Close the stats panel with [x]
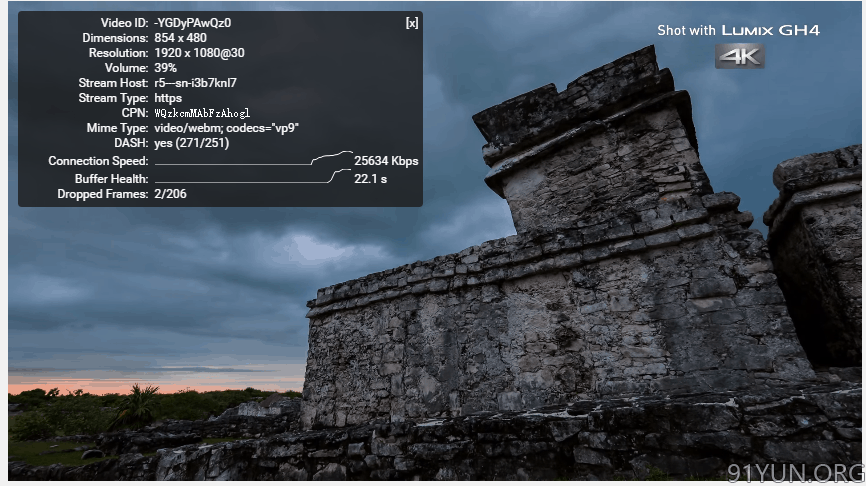The image size is (866, 486). [412, 23]
